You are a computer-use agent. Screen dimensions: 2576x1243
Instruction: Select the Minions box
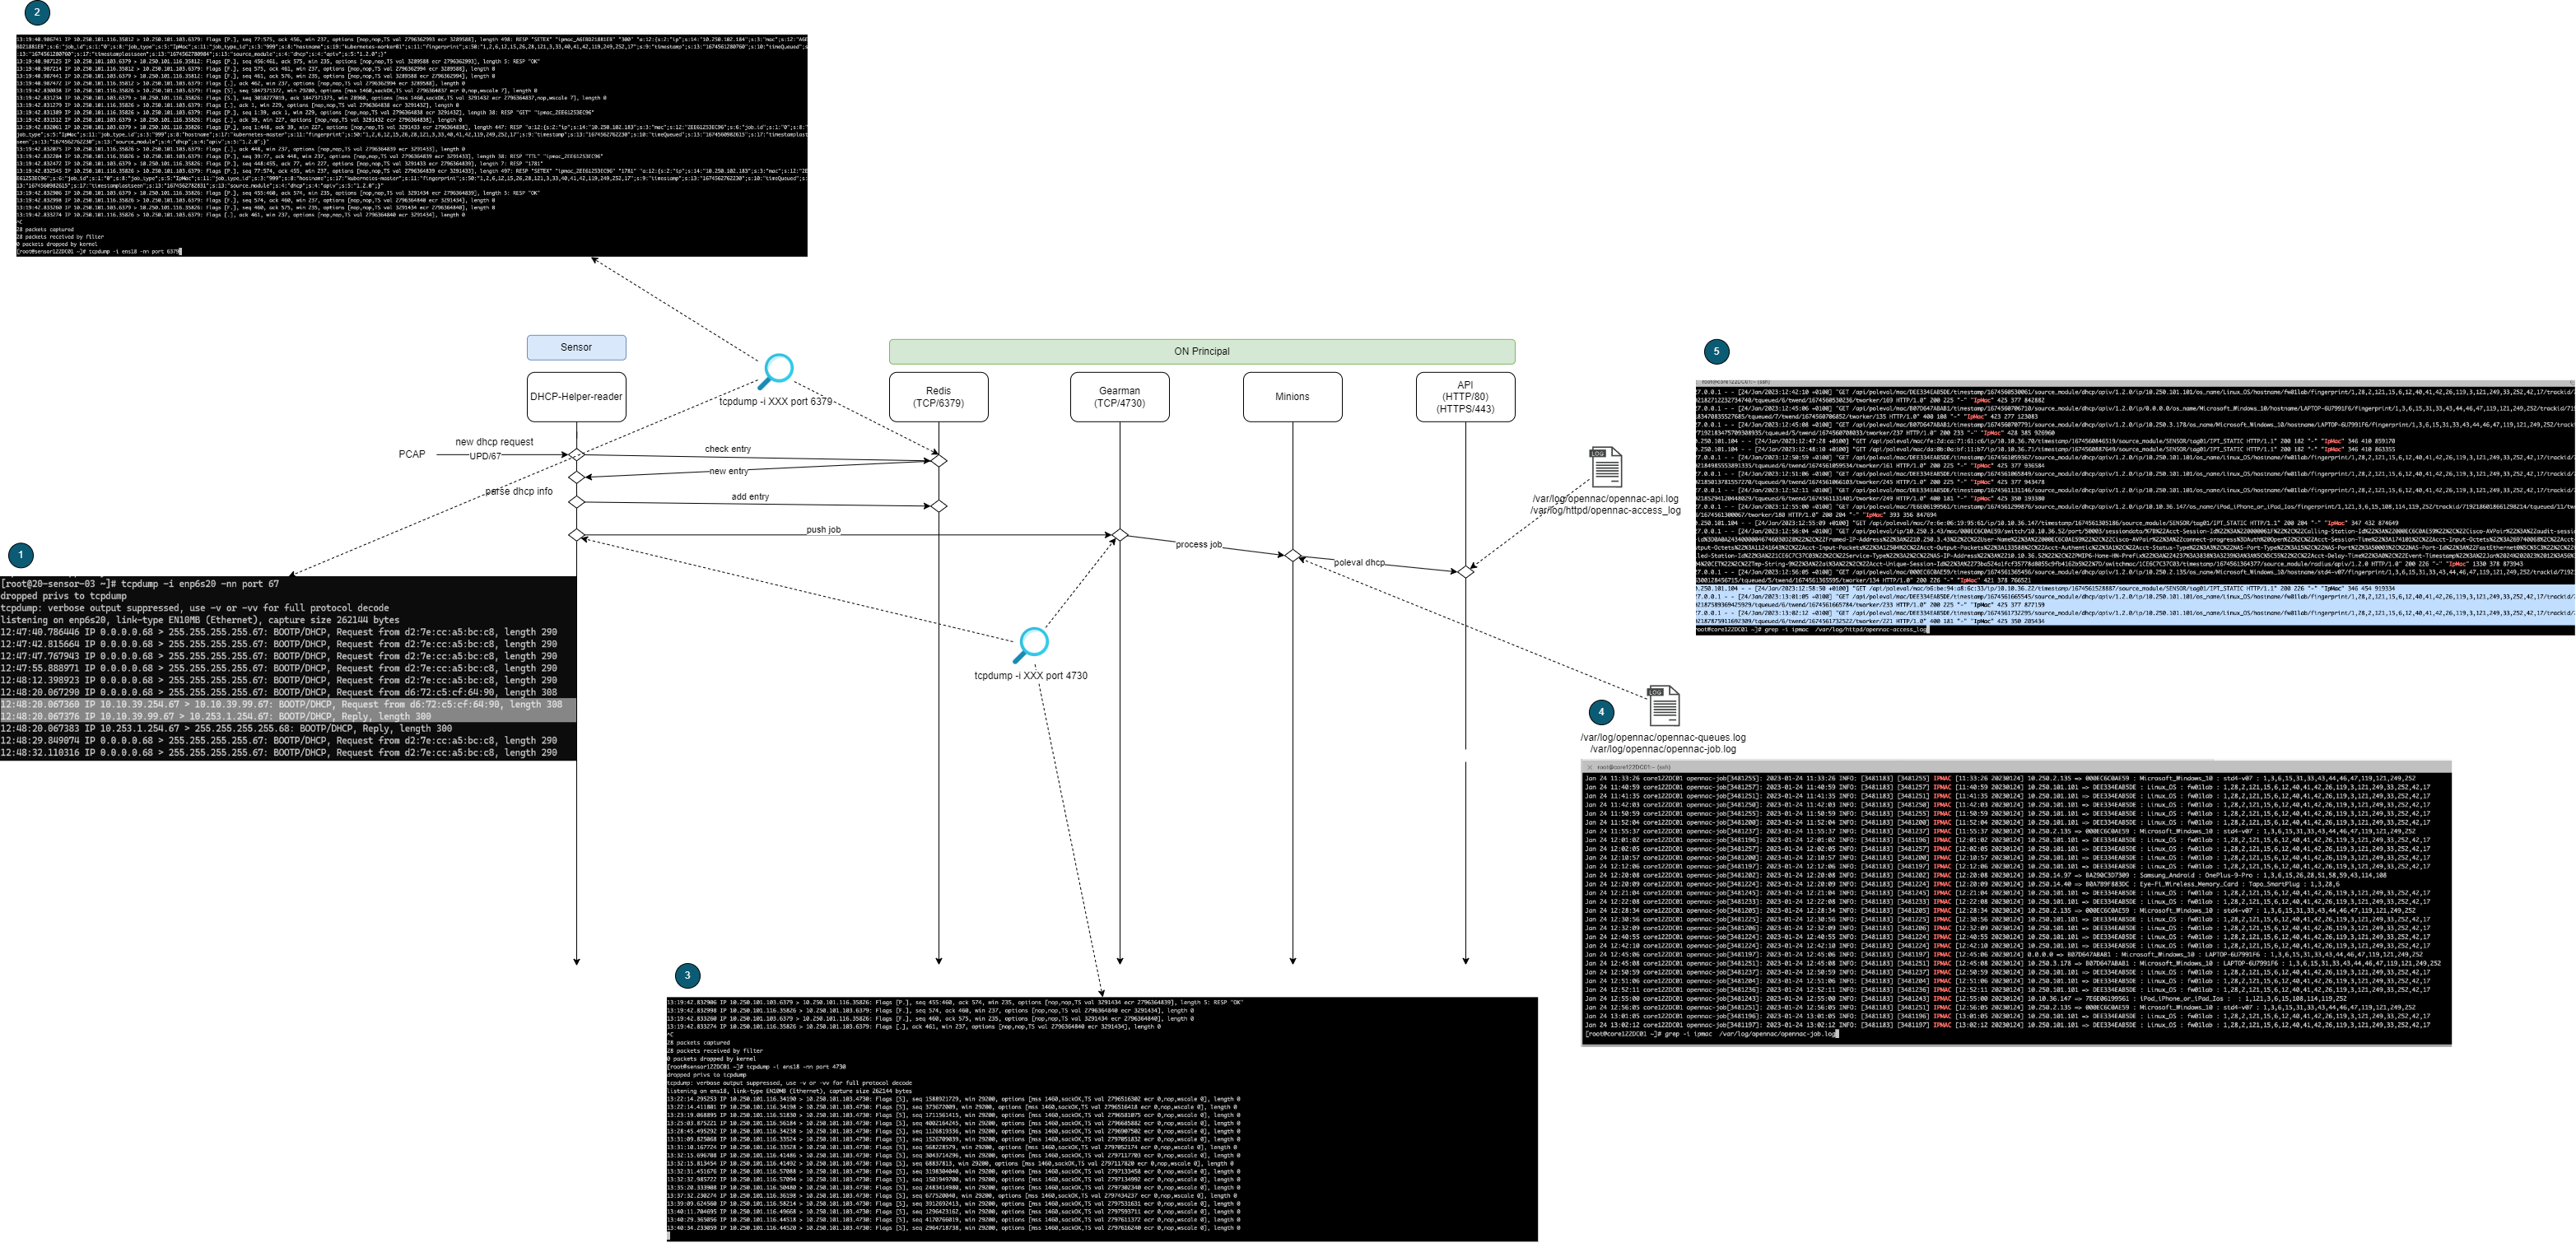(x=1292, y=397)
